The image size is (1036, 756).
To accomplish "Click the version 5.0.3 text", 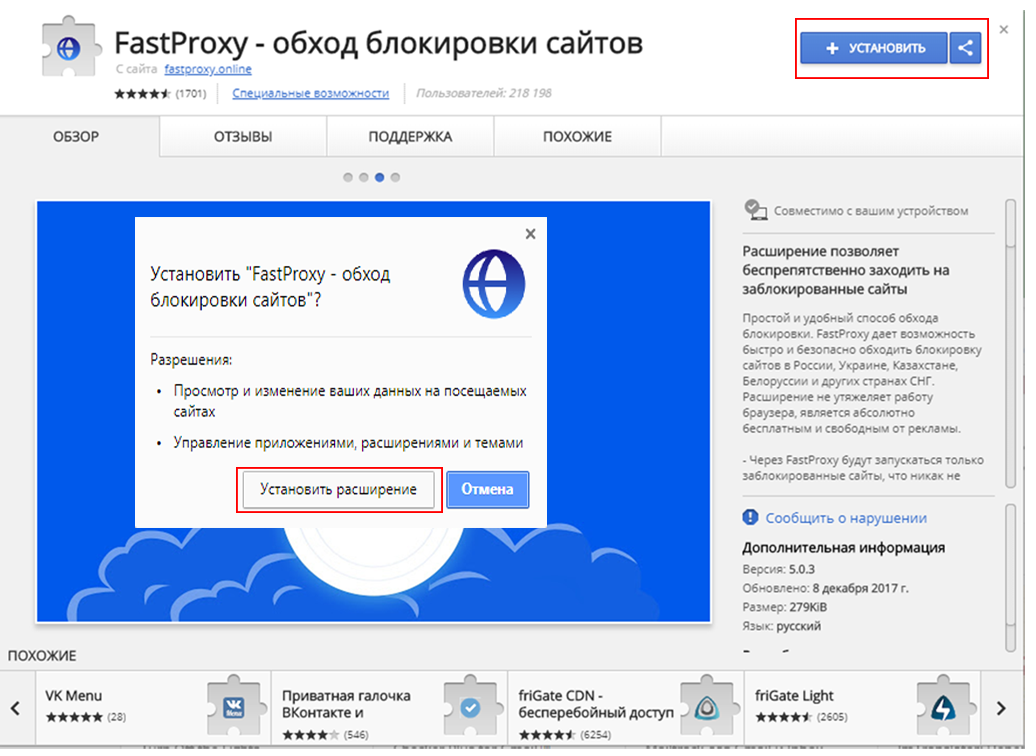I will [x=778, y=569].
